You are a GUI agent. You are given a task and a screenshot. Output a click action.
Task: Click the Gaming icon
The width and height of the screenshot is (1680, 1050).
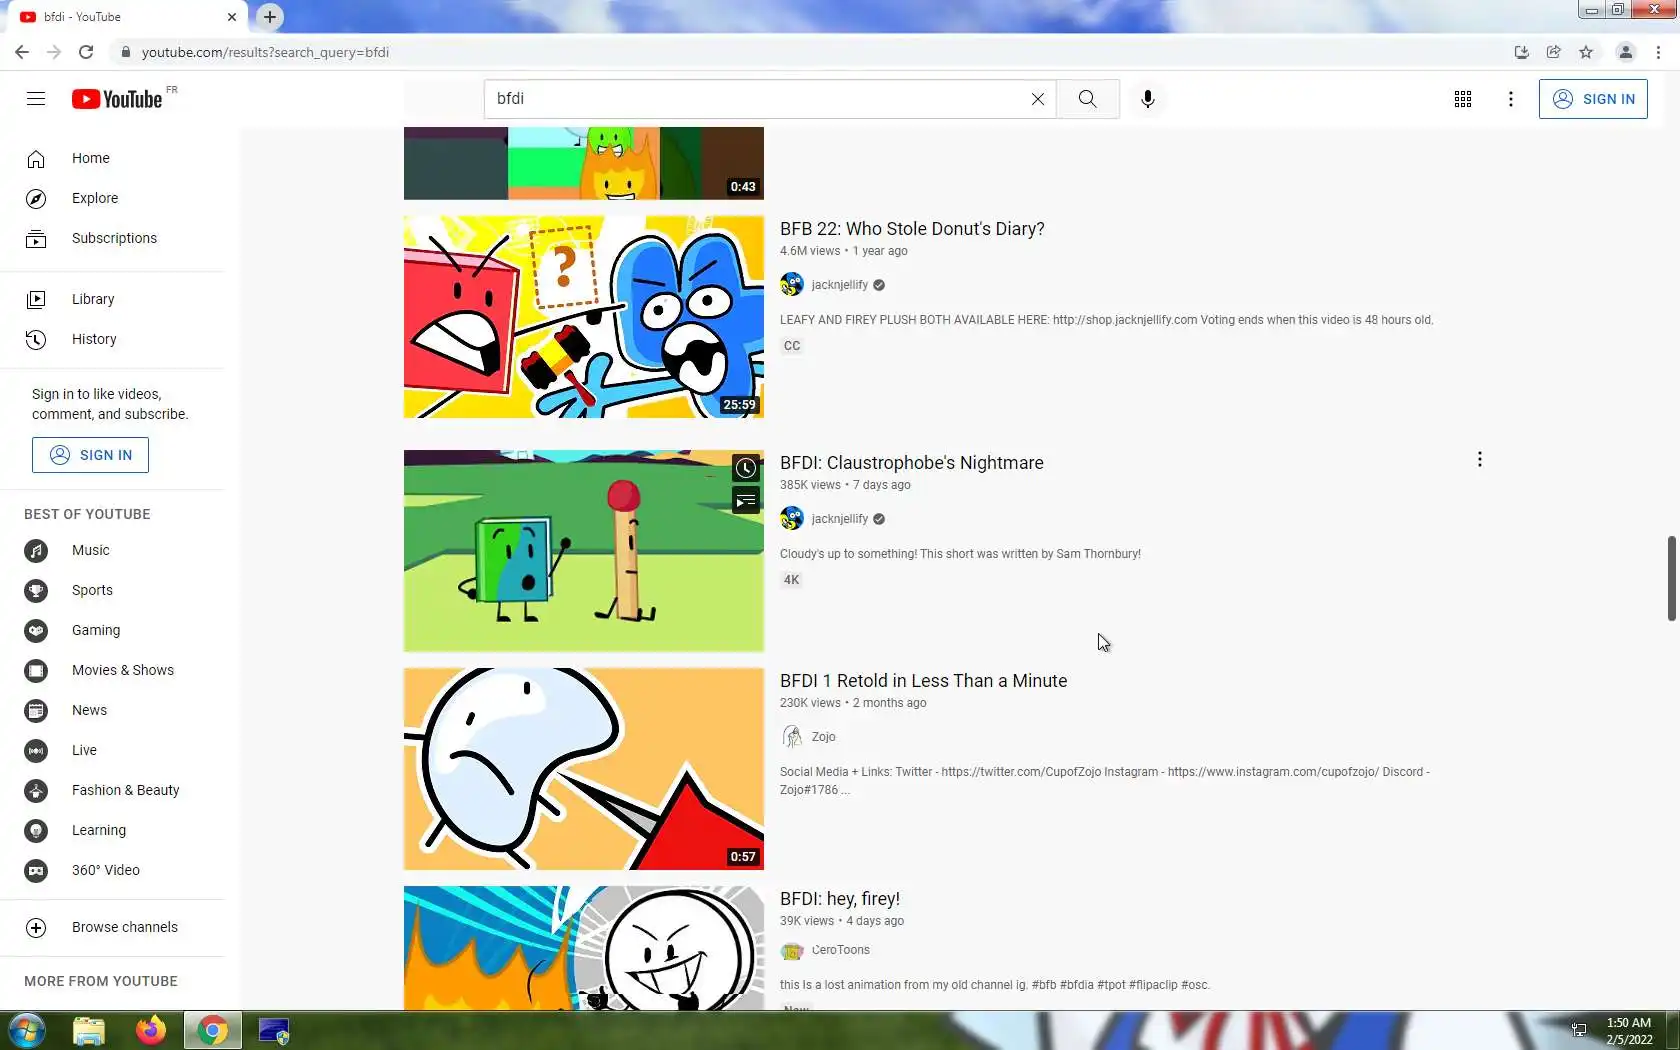coord(36,630)
